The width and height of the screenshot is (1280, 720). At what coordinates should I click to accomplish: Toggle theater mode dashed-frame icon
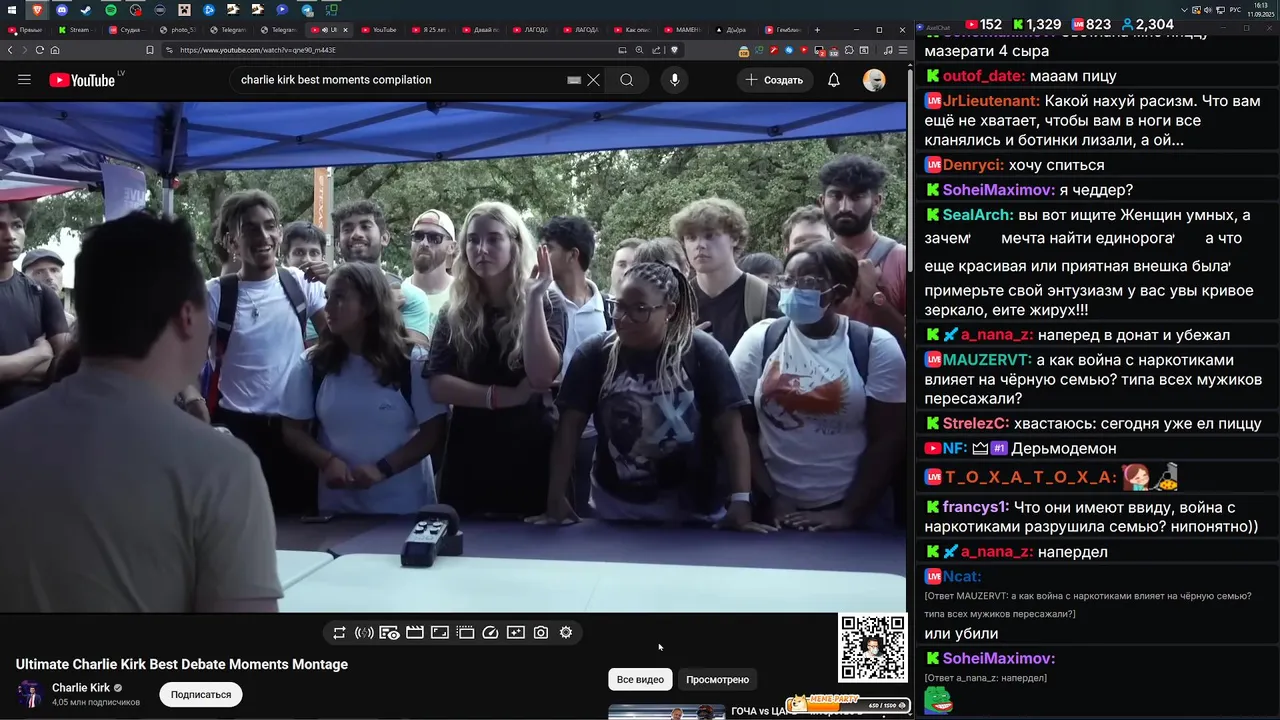point(465,633)
